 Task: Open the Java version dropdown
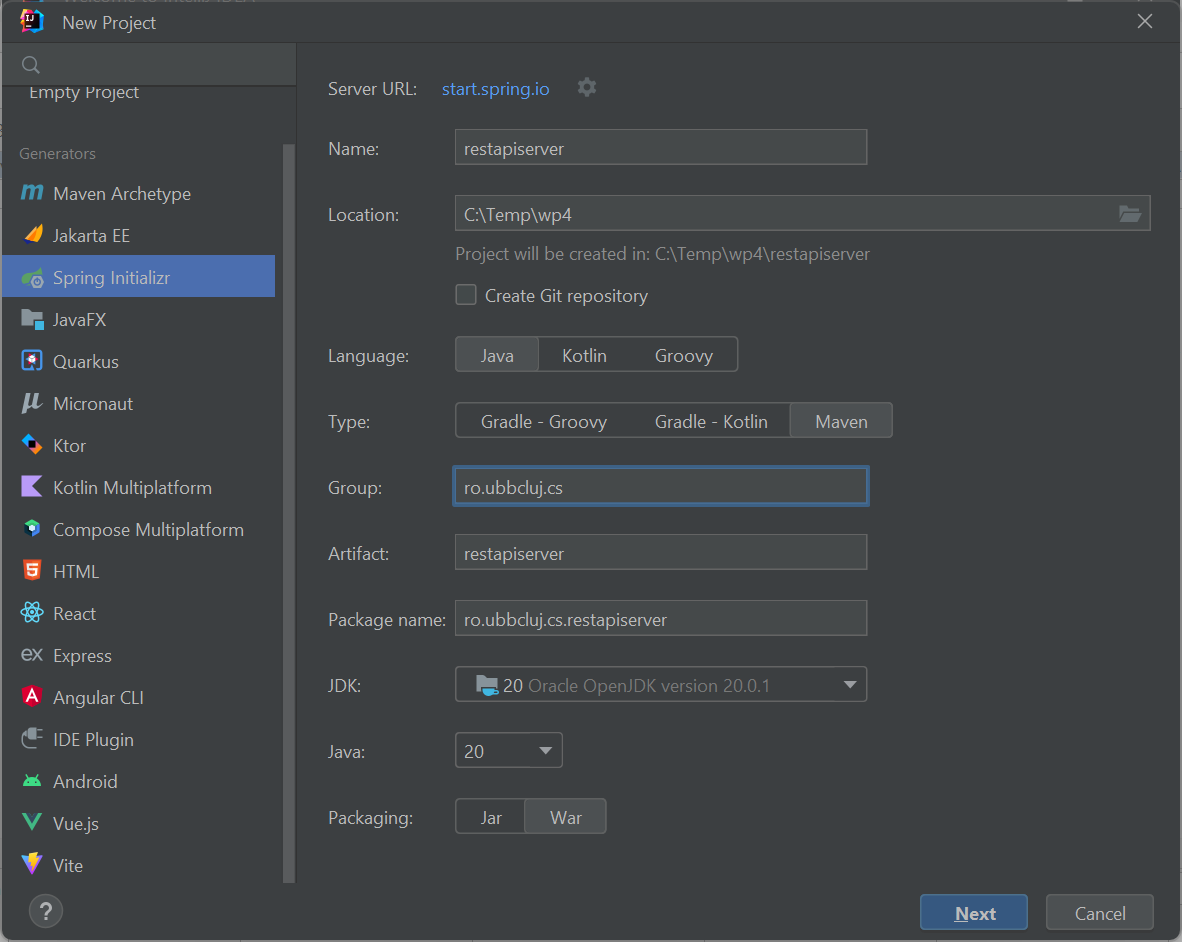pyautogui.click(x=509, y=751)
